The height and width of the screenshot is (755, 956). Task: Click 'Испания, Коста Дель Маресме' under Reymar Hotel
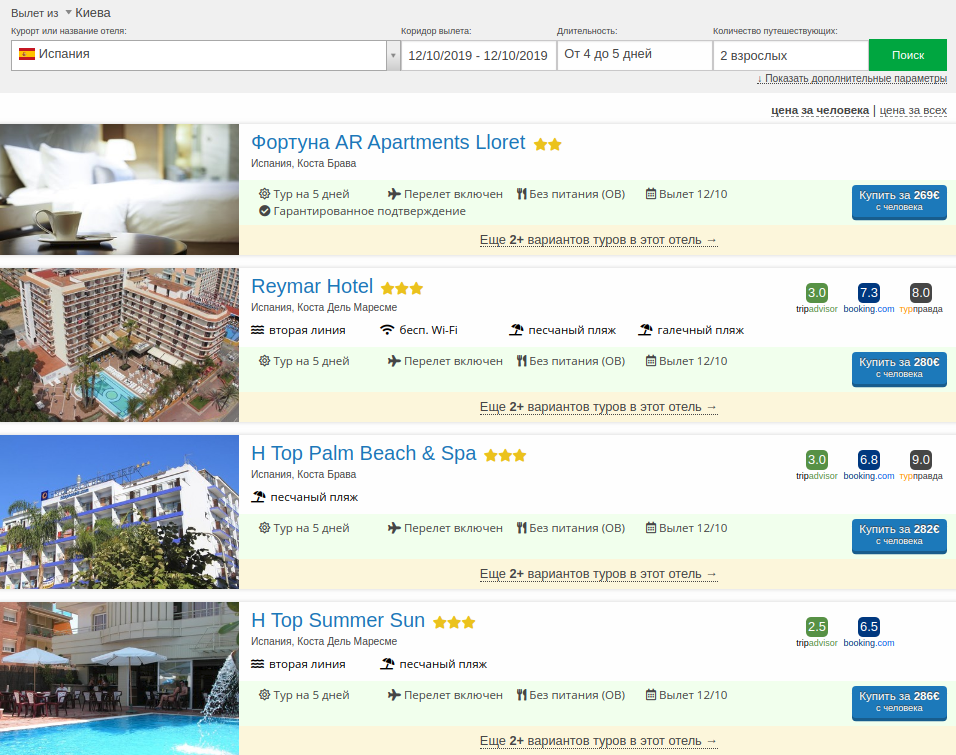coord(324,307)
